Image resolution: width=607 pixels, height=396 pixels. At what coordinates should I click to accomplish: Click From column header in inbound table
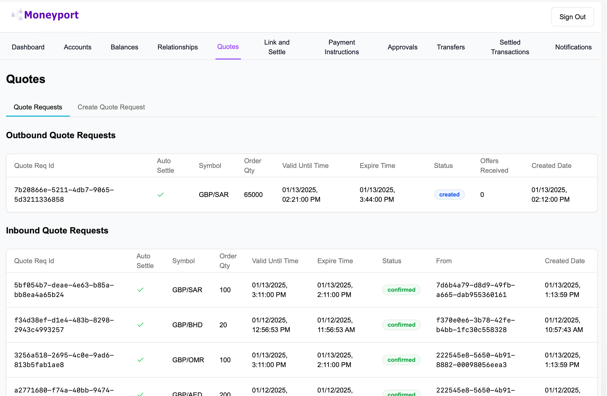coord(444,261)
